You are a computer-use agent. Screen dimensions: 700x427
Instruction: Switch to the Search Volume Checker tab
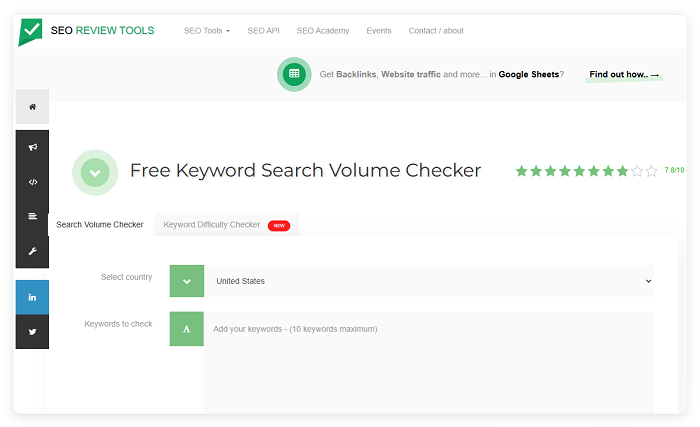100,225
